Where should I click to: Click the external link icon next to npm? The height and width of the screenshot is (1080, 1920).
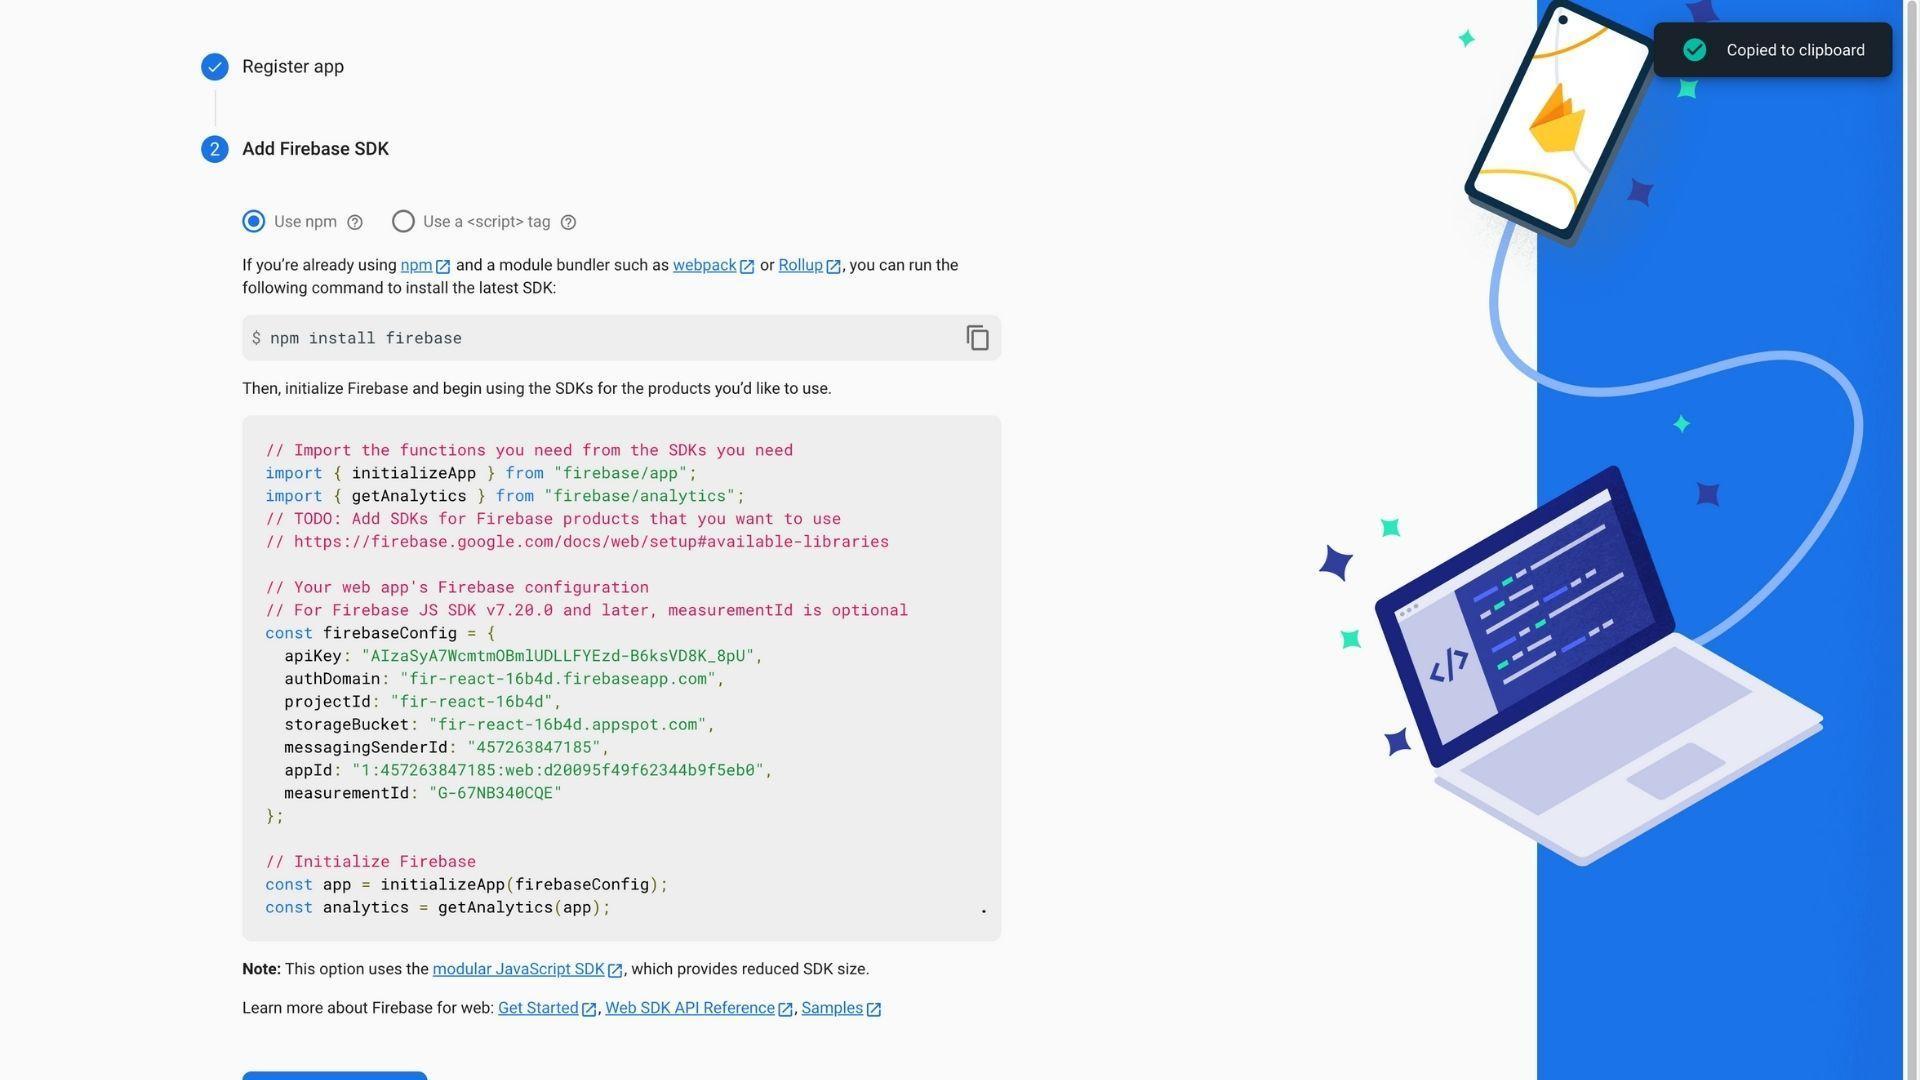click(x=442, y=265)
